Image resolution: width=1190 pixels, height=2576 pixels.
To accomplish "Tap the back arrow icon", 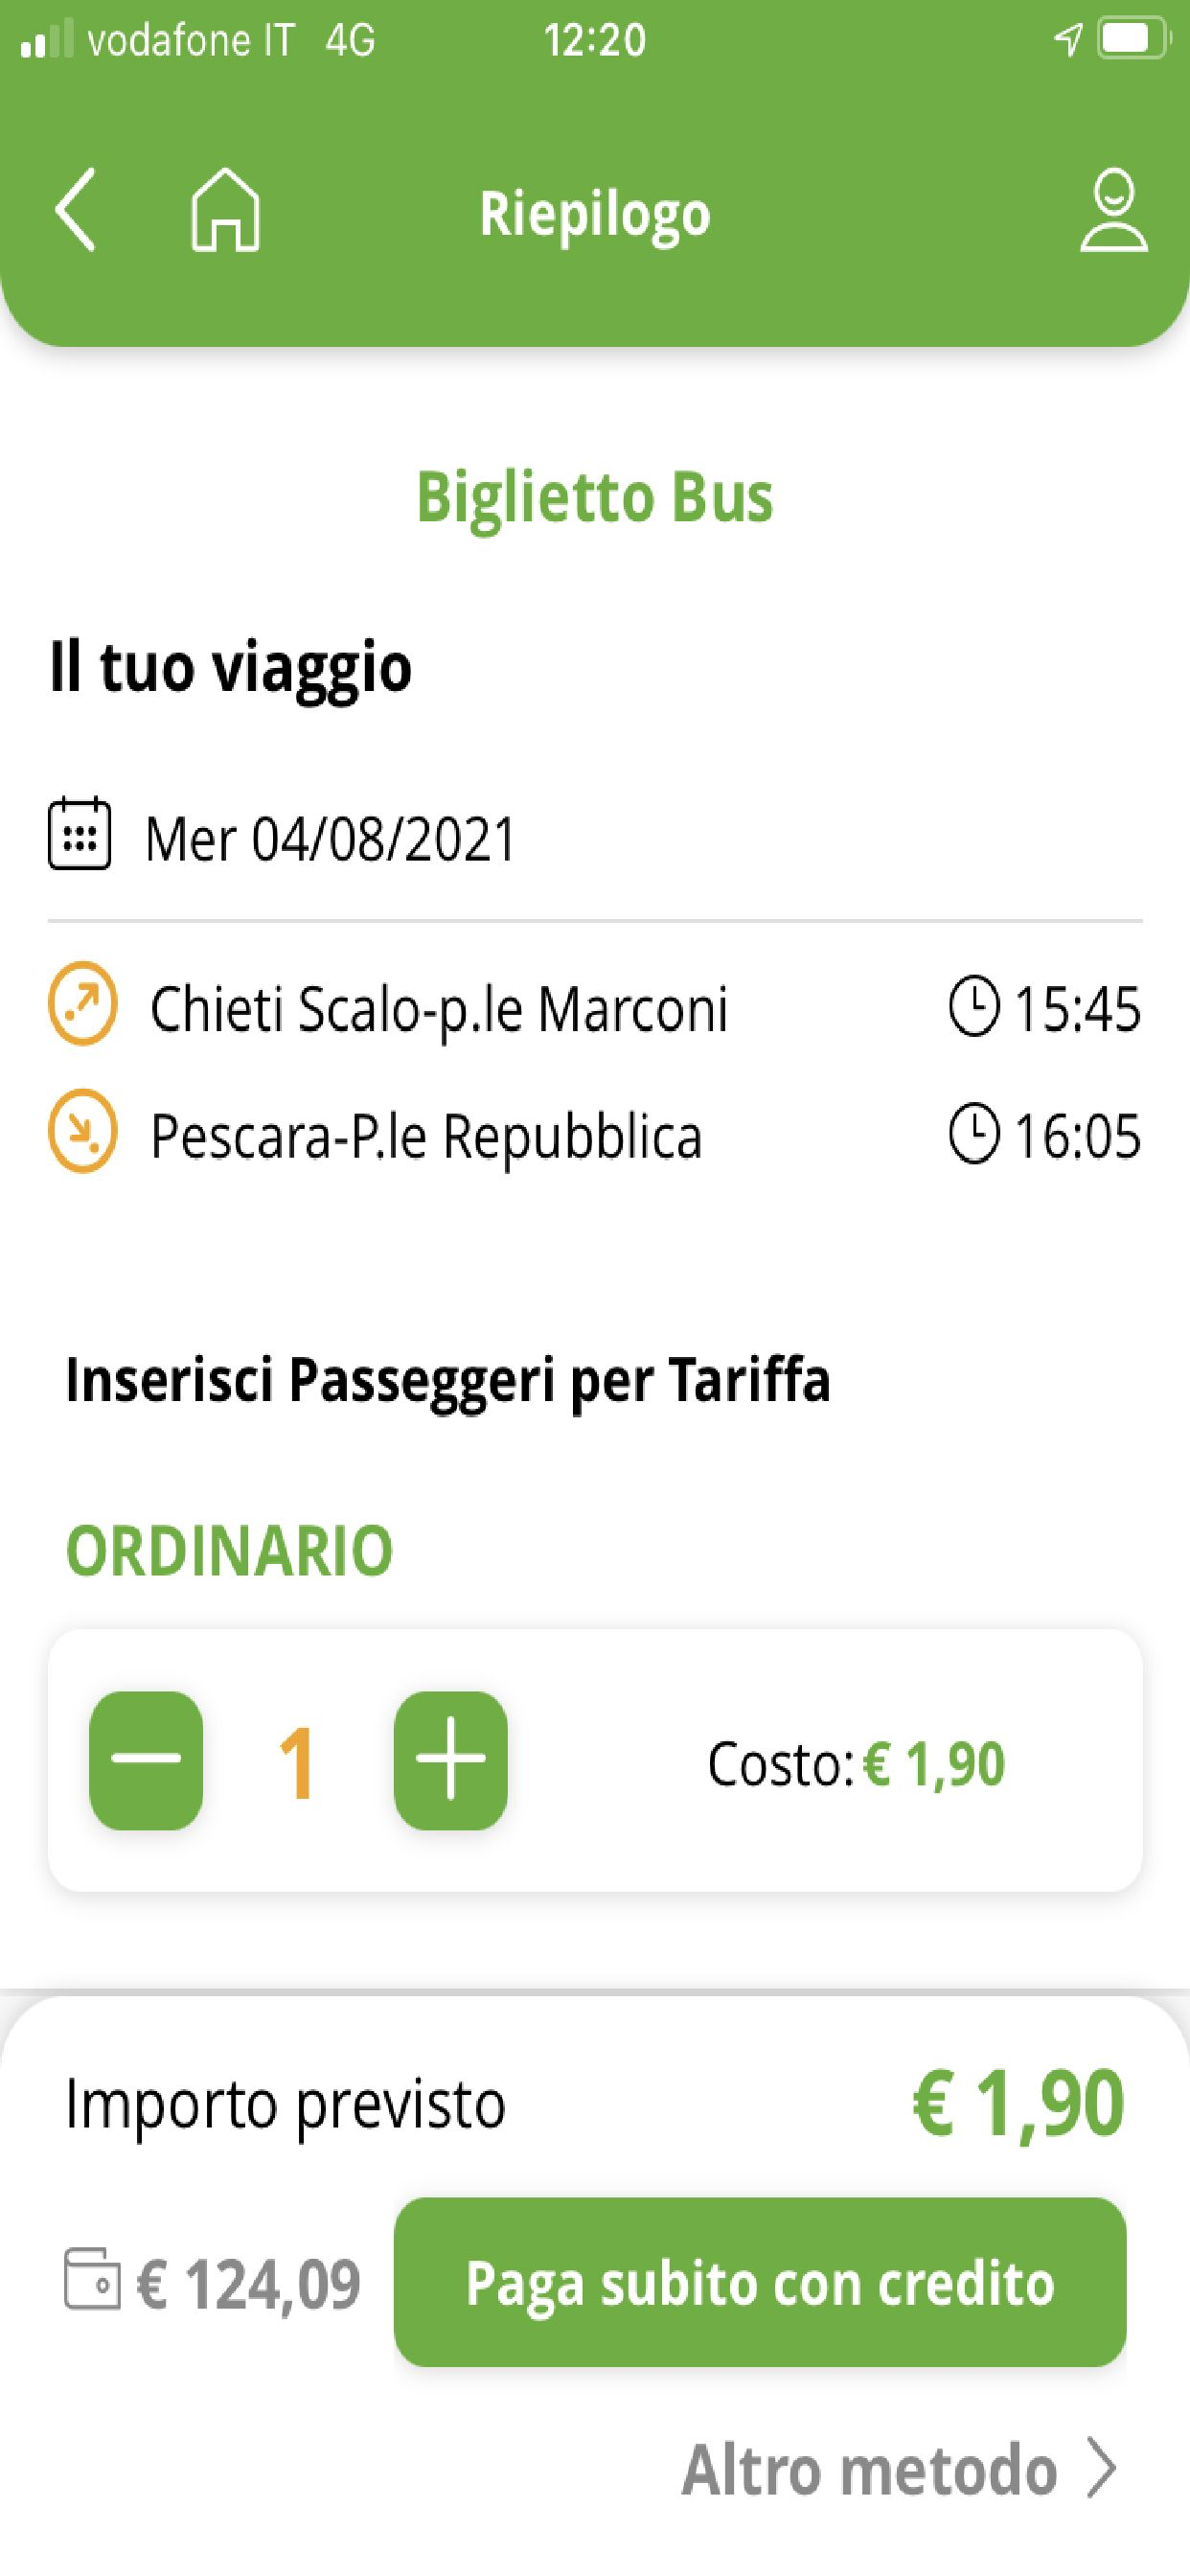I will click(75, 210).
